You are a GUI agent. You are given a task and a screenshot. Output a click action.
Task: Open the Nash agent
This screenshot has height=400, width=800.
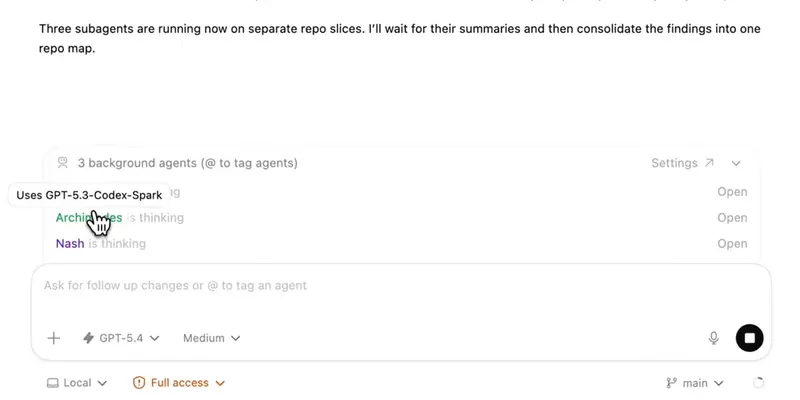pos(732,244)
